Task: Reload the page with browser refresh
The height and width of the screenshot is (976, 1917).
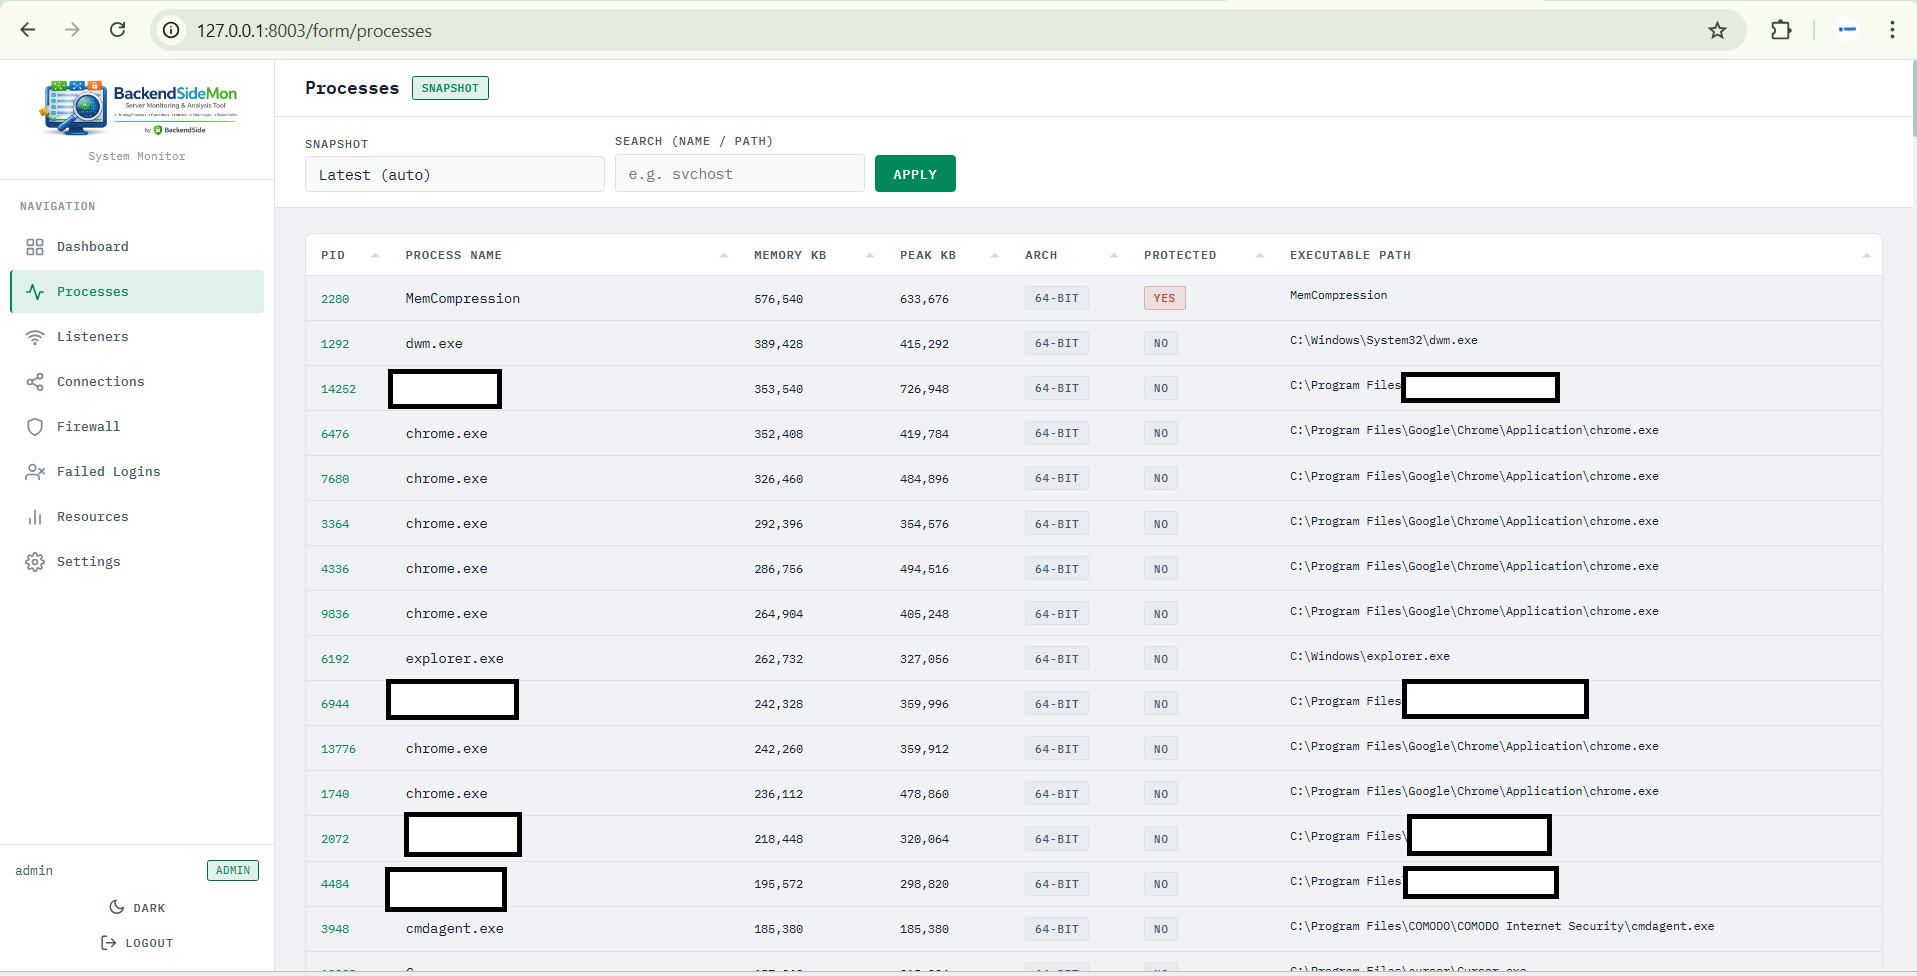Action: click(118, 30)
